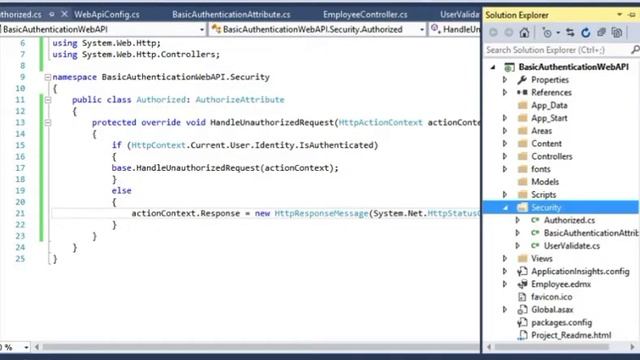Select the thorized.cs editor tab
Viewport: 640px width, 360px height.
pyautogui.click(x=21, y=14)
